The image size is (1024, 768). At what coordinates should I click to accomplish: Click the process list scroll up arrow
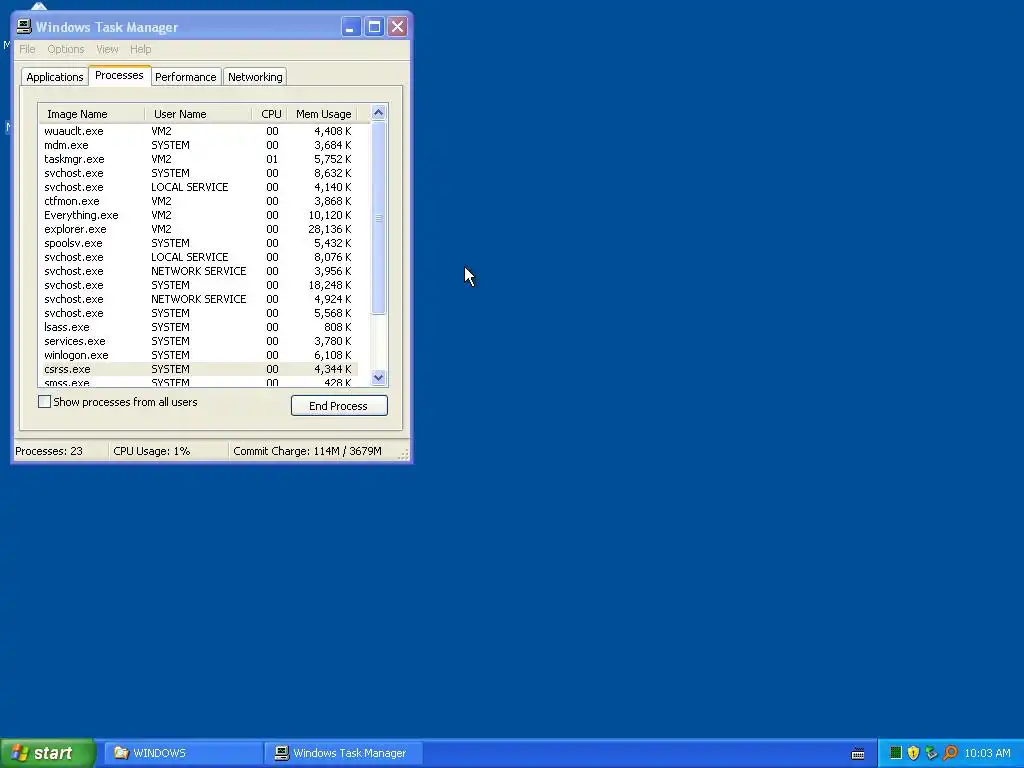[x=378, y=113]
